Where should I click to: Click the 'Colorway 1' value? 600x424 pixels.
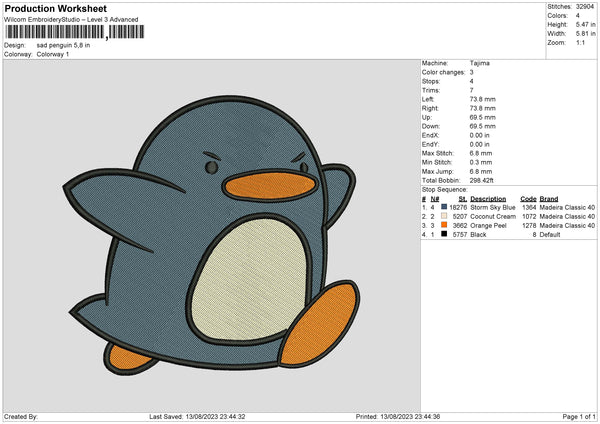pos(53,54)
